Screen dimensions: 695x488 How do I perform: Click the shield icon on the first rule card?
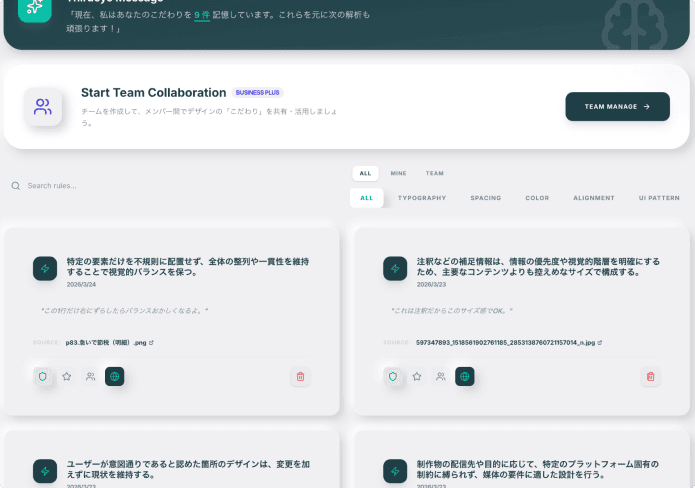pyautogui.click(x=42, y=376)
